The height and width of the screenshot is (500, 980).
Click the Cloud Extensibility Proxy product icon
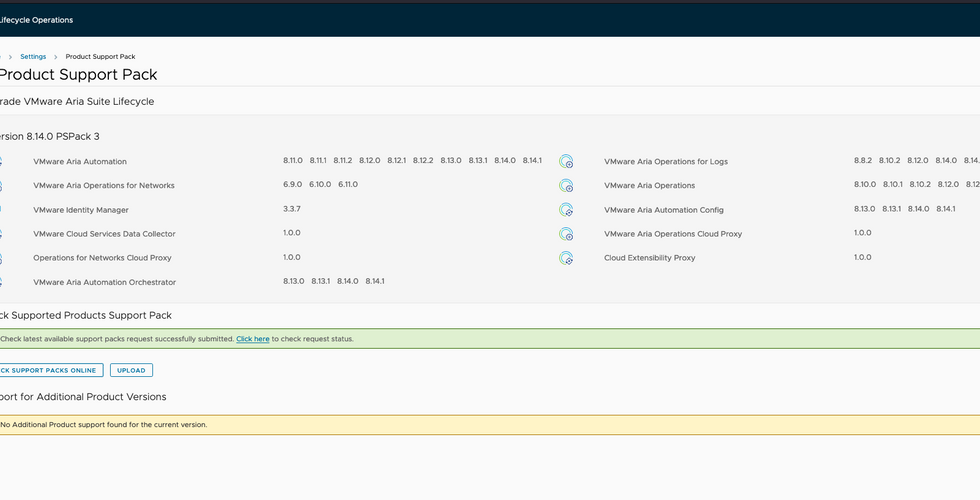[566, 258]
